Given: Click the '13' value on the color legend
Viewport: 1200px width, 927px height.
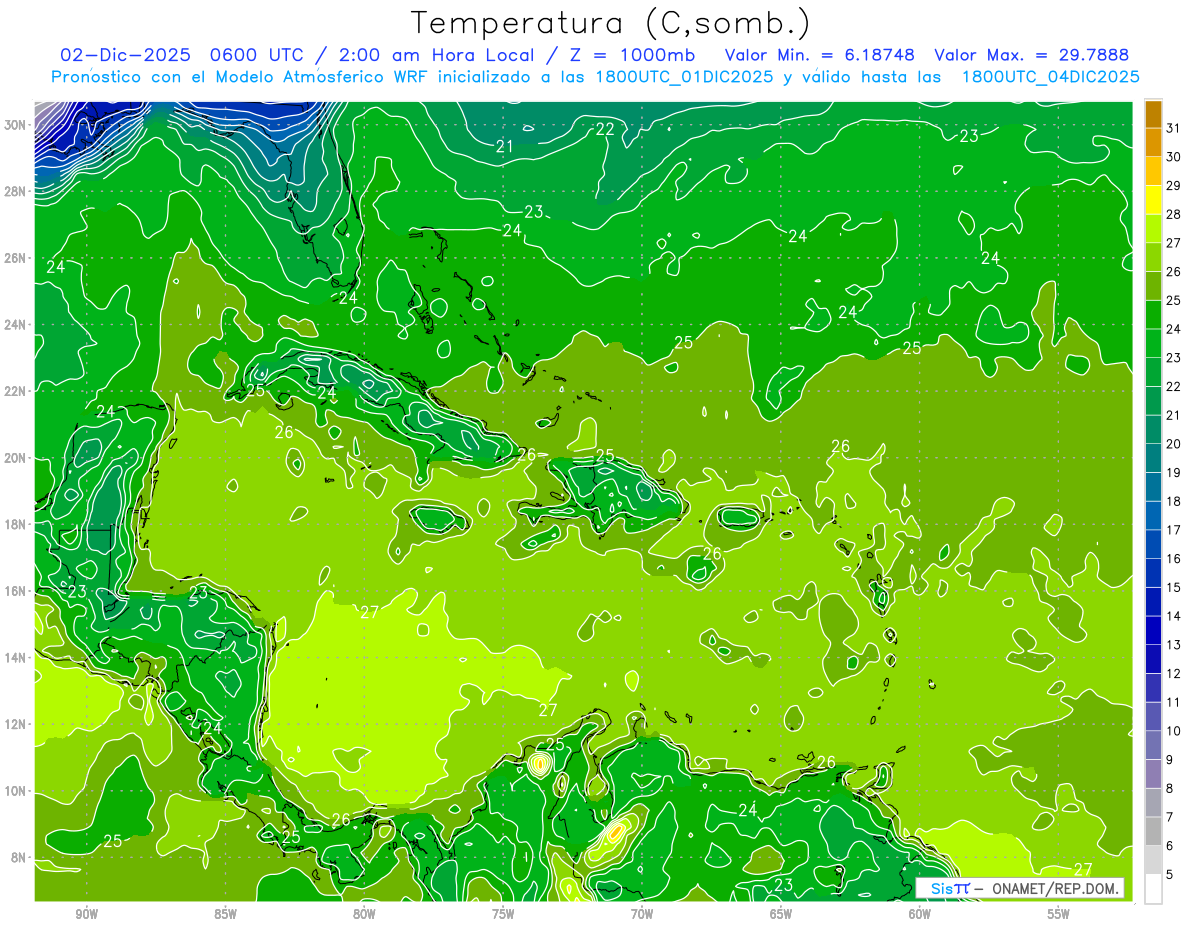Looking at the screenshot, I should click(x=1174, y=645).
